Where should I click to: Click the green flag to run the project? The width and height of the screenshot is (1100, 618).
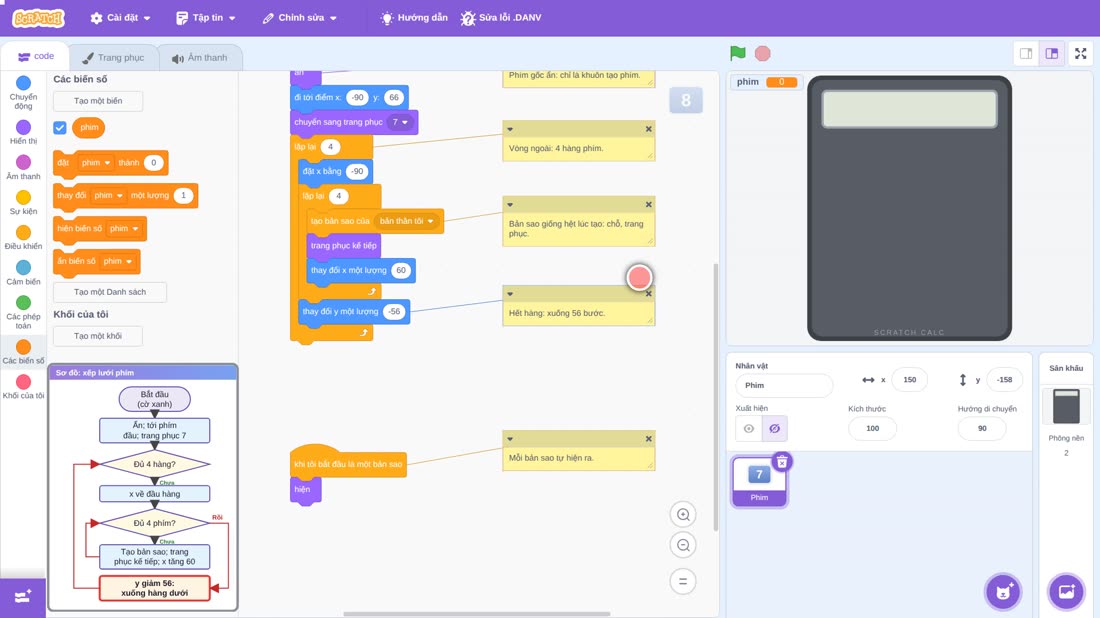pos(737,53)
